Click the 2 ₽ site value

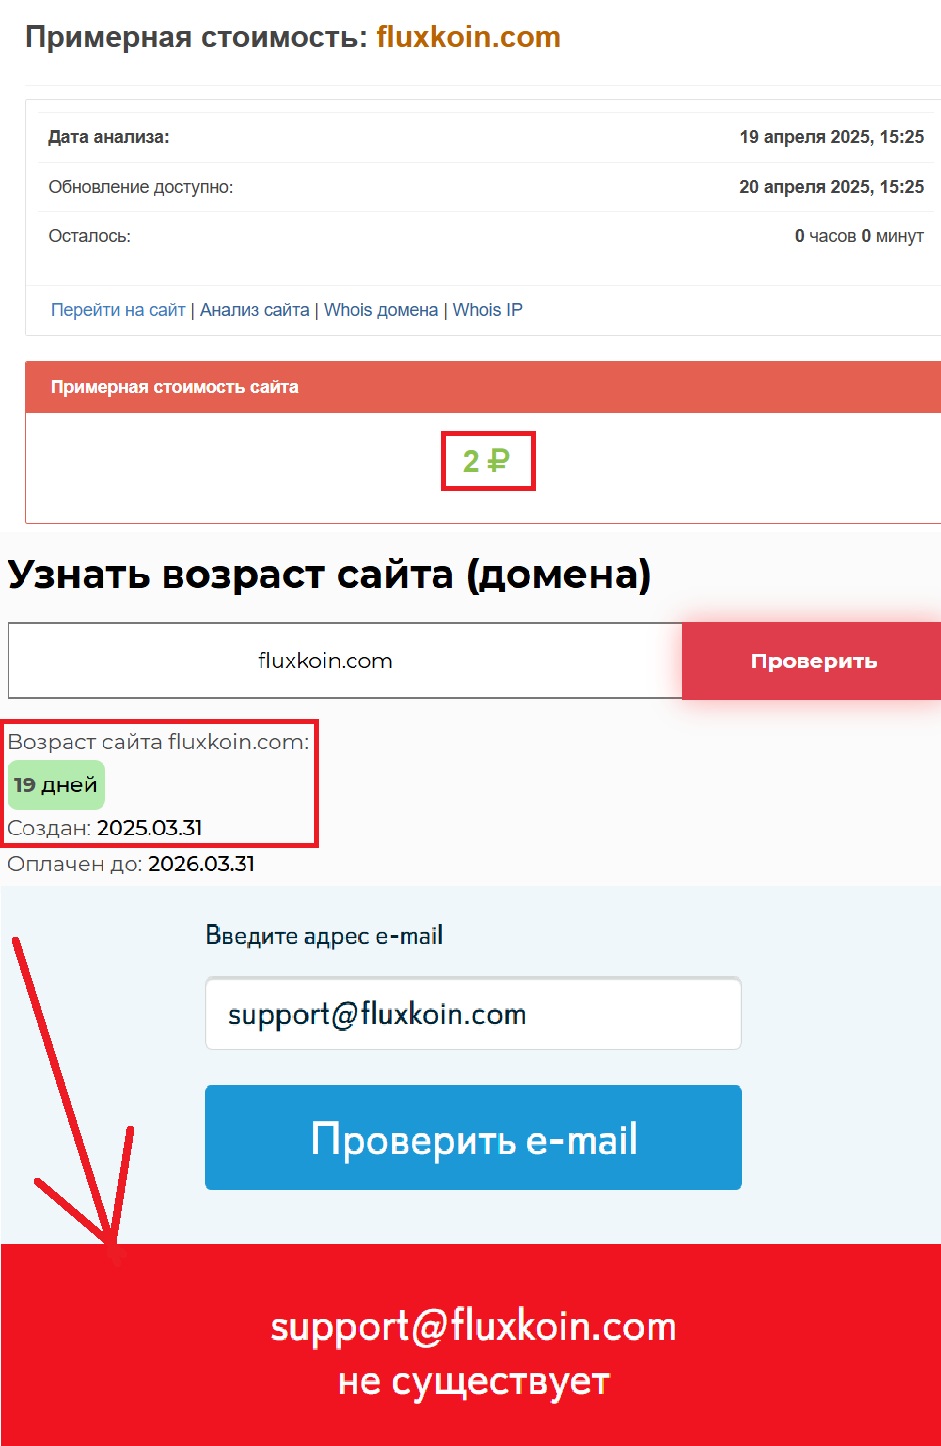pos(487,461)
